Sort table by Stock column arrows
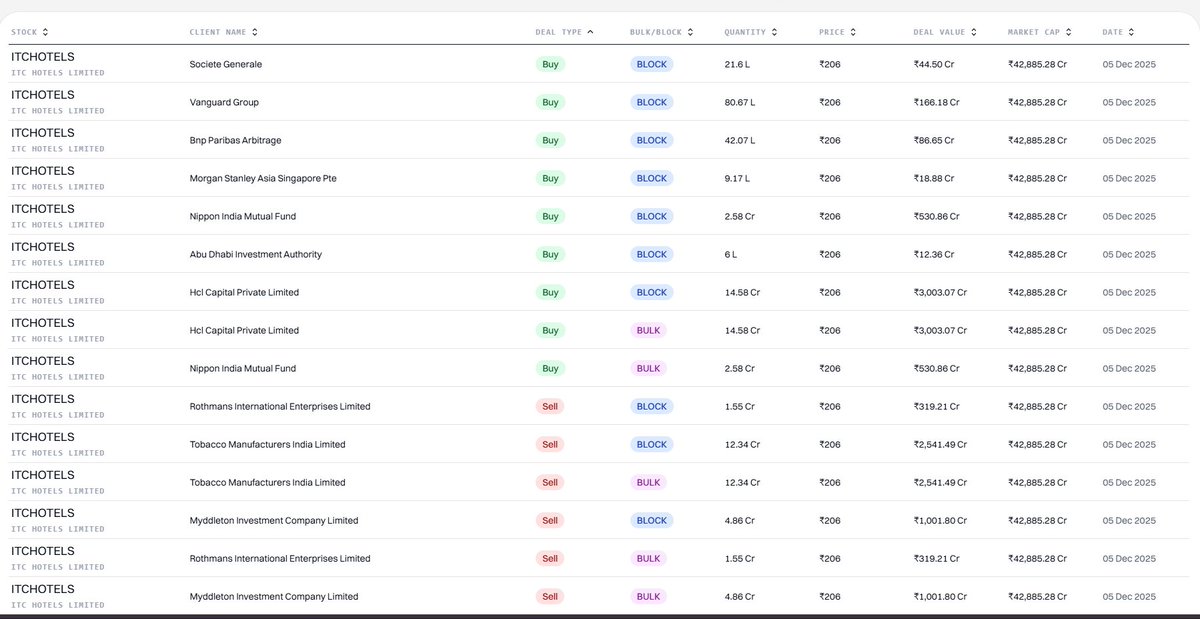The image size is (1200, 619). 45,32
